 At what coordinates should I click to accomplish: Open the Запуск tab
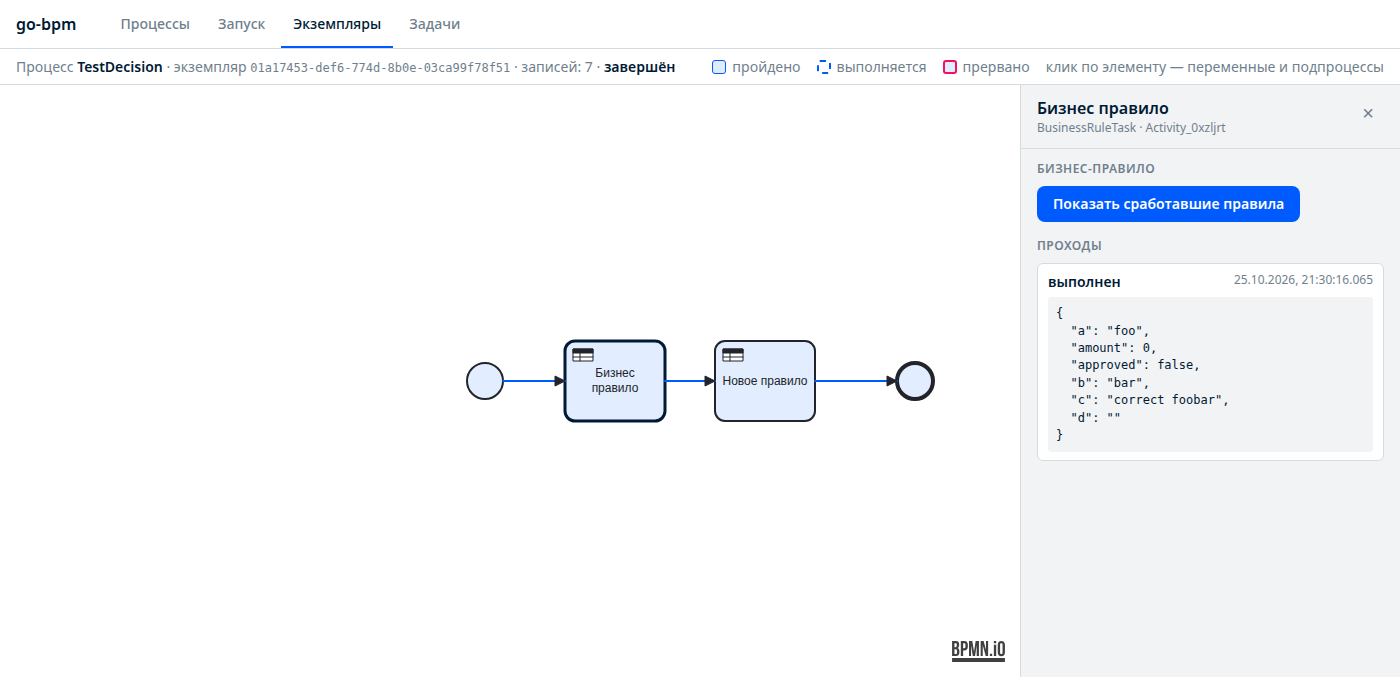point(242,24)
